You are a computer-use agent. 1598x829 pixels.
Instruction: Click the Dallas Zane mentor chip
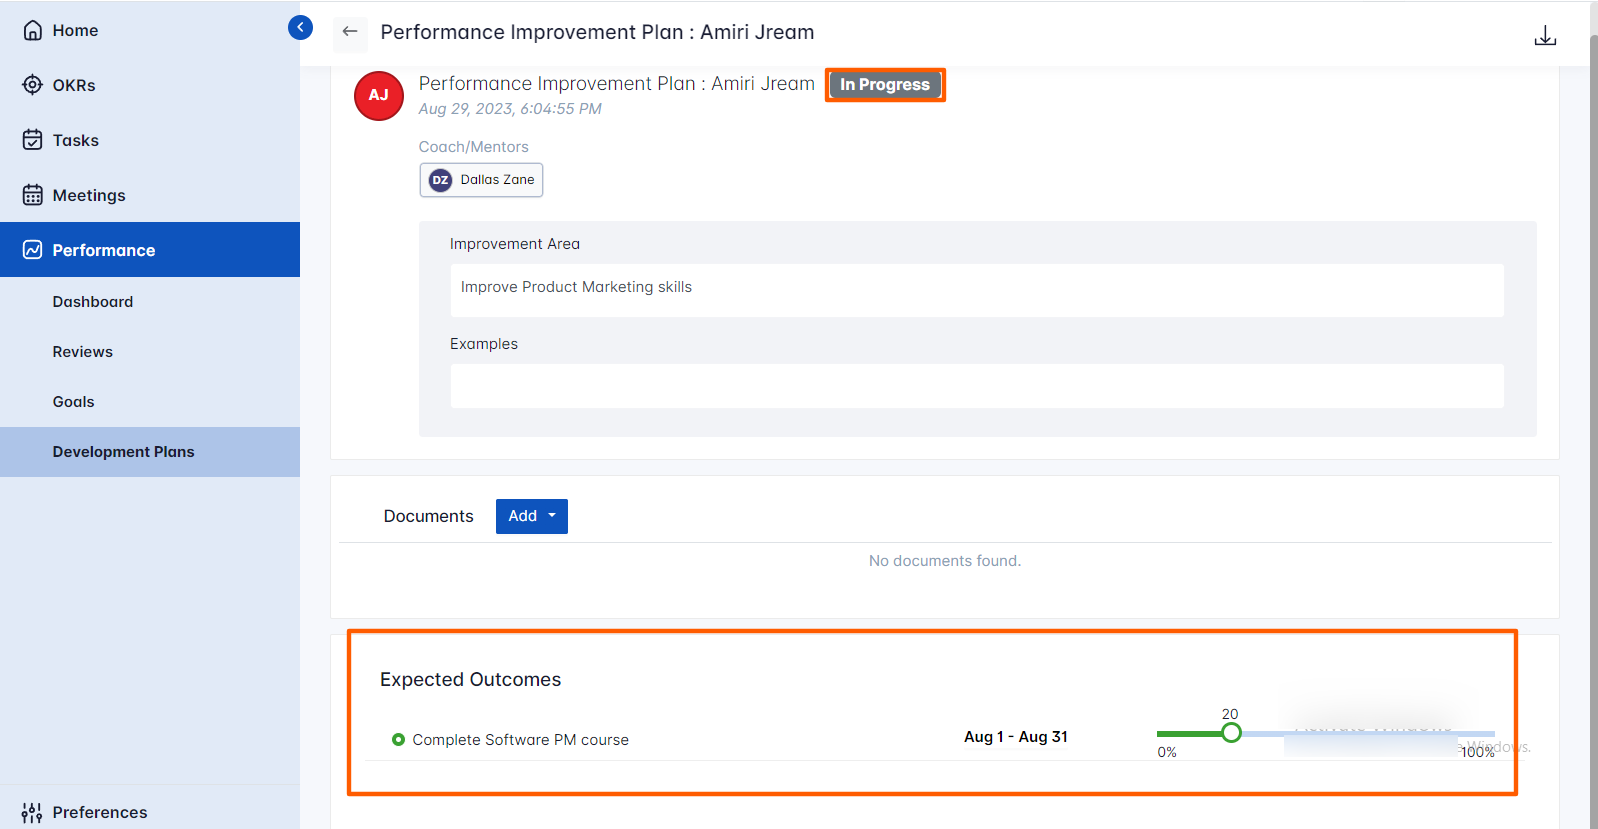[x=482, y=180]
